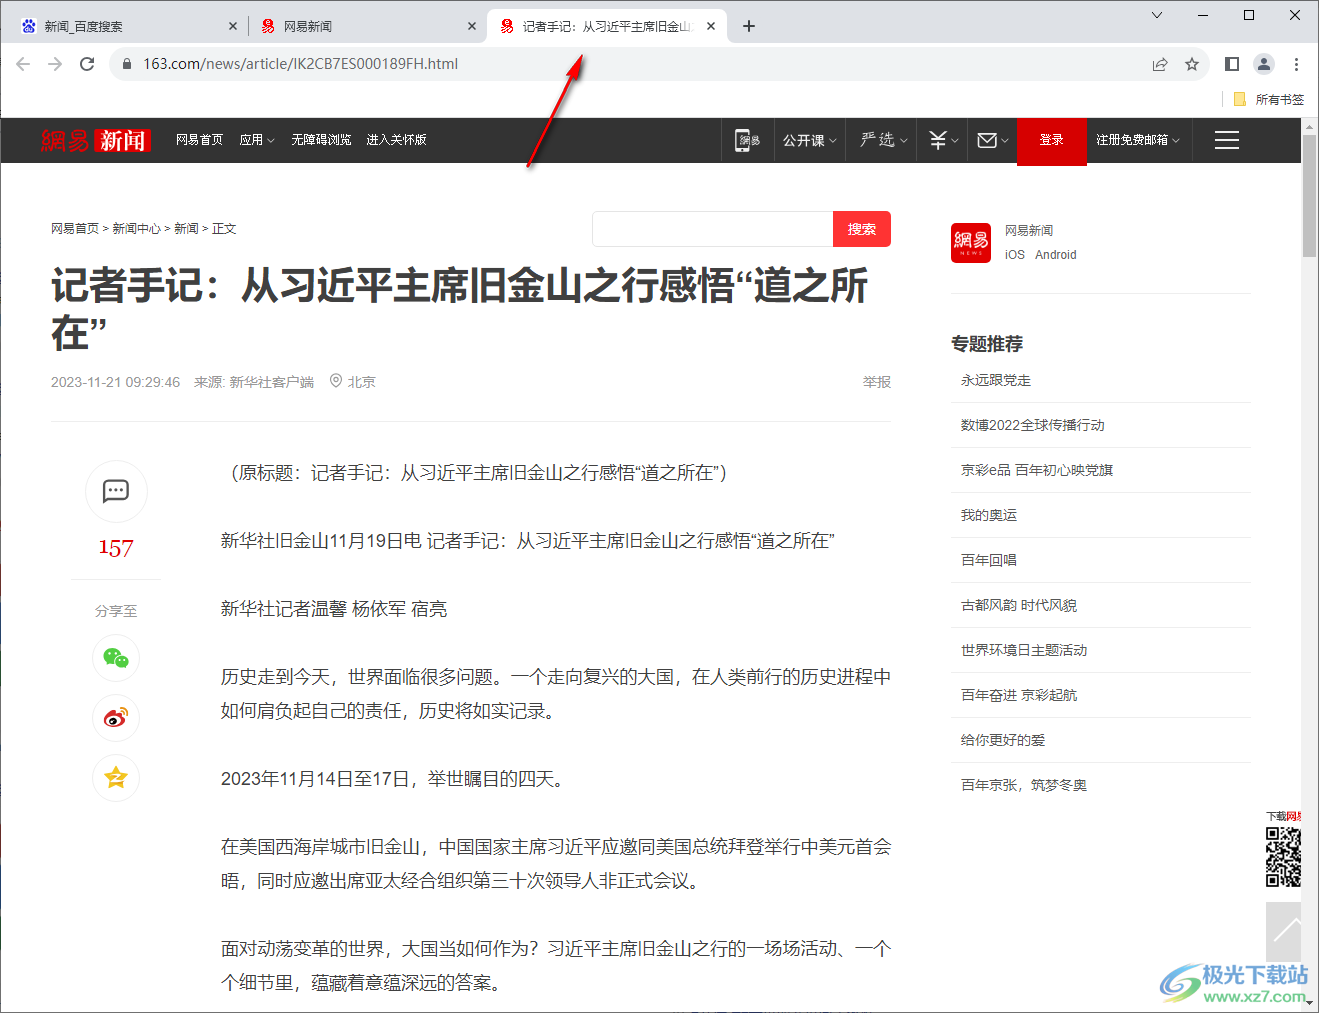Click the browser forward arrow

(55, 64)
